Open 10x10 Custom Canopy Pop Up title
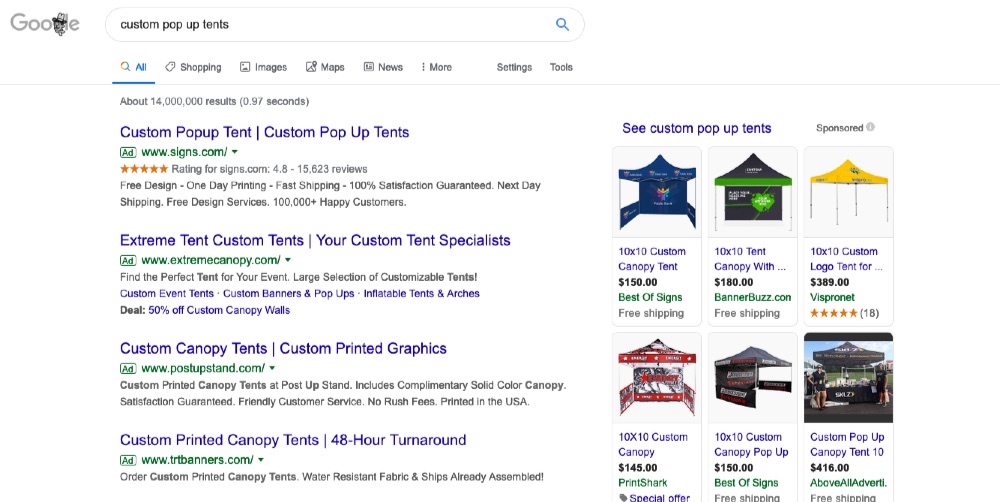 coord(751,445)
